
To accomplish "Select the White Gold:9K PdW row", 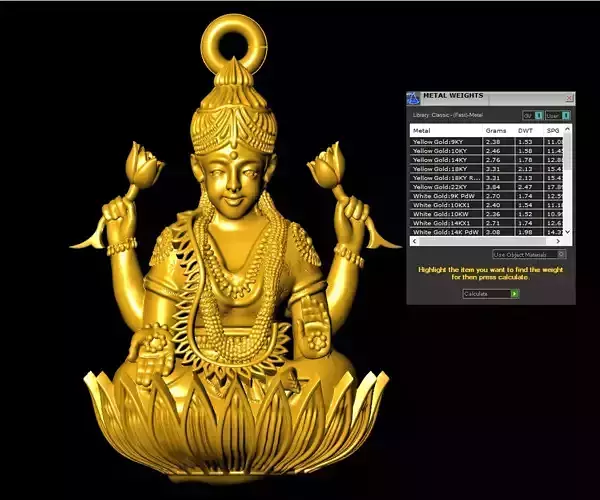I will 486,196.
